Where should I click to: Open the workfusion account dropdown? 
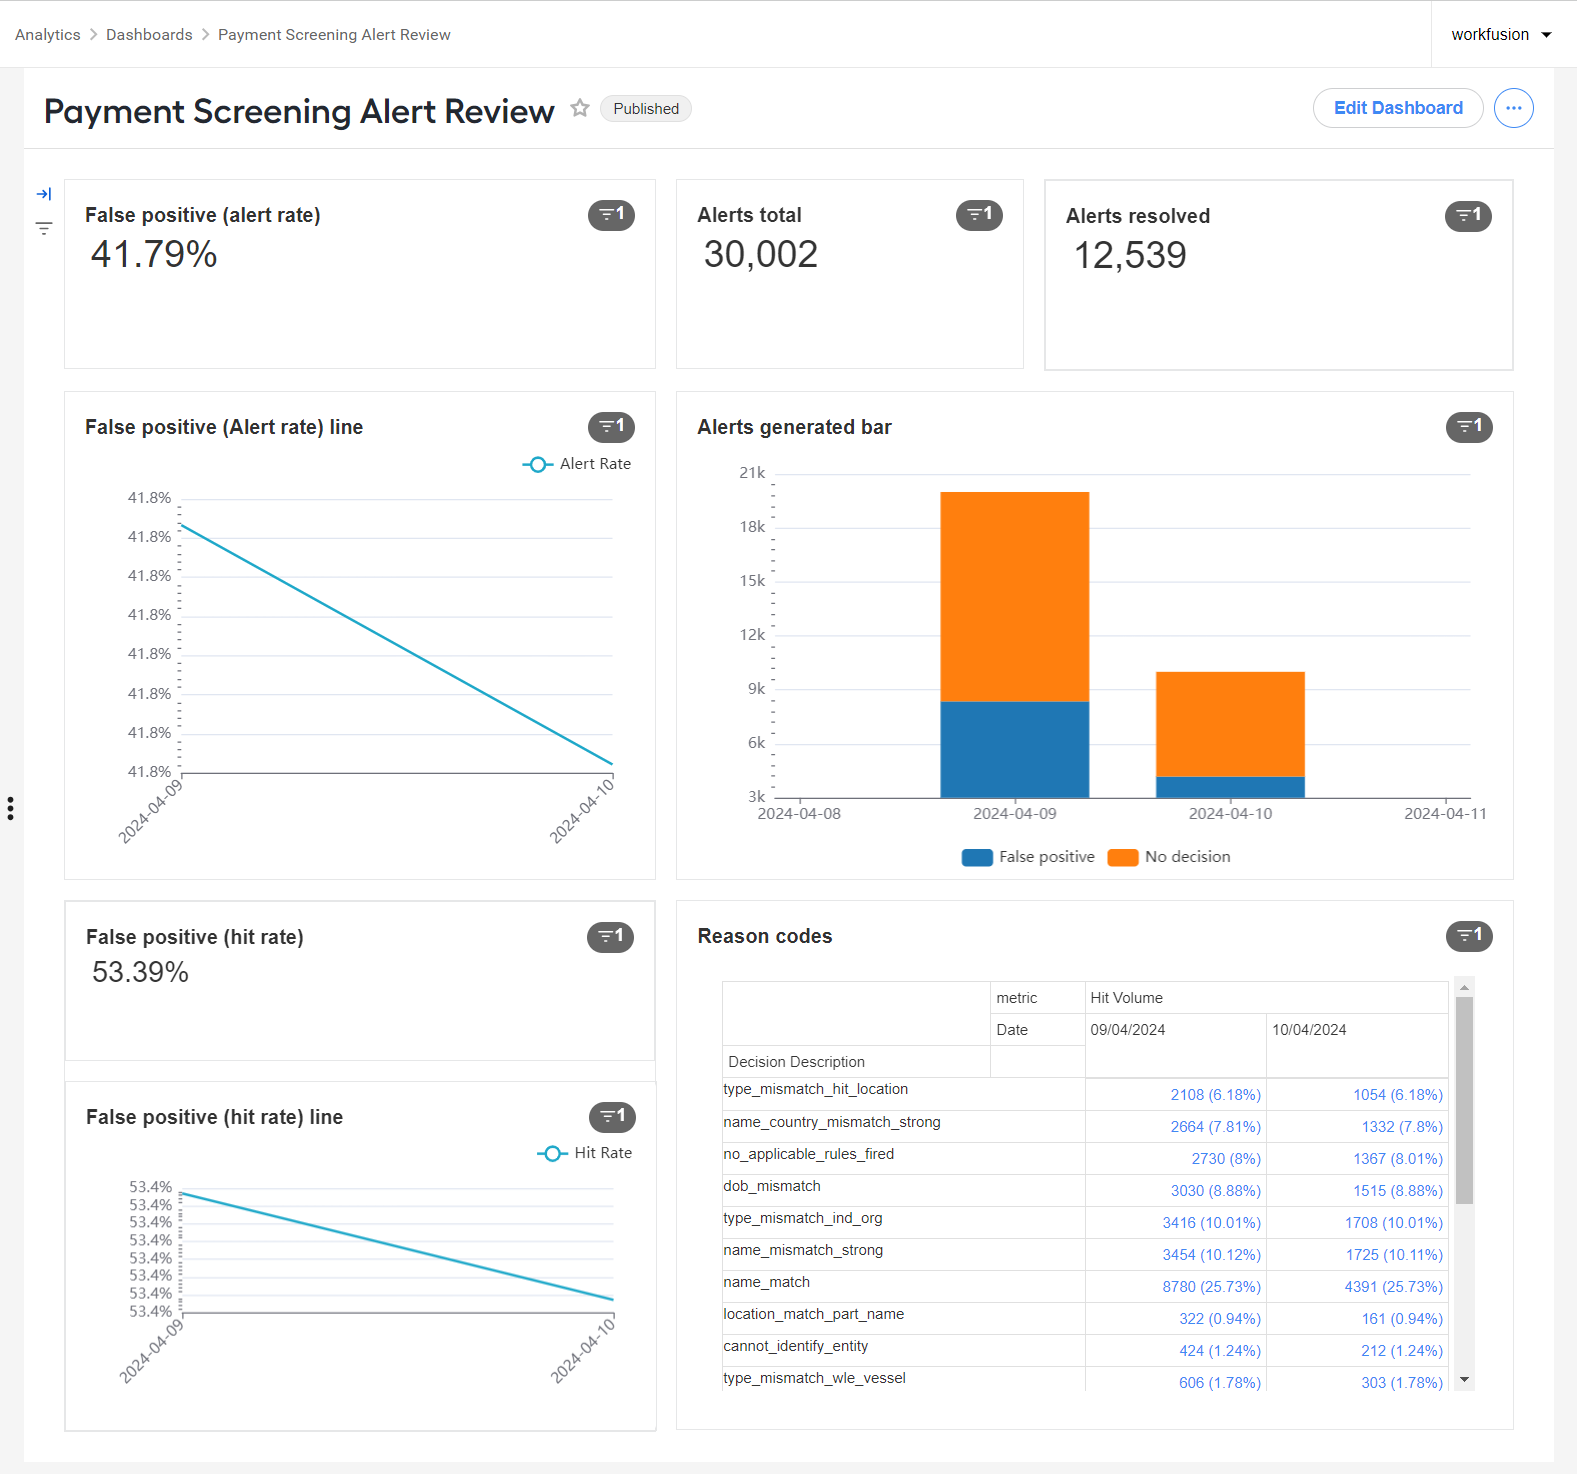1501,34
